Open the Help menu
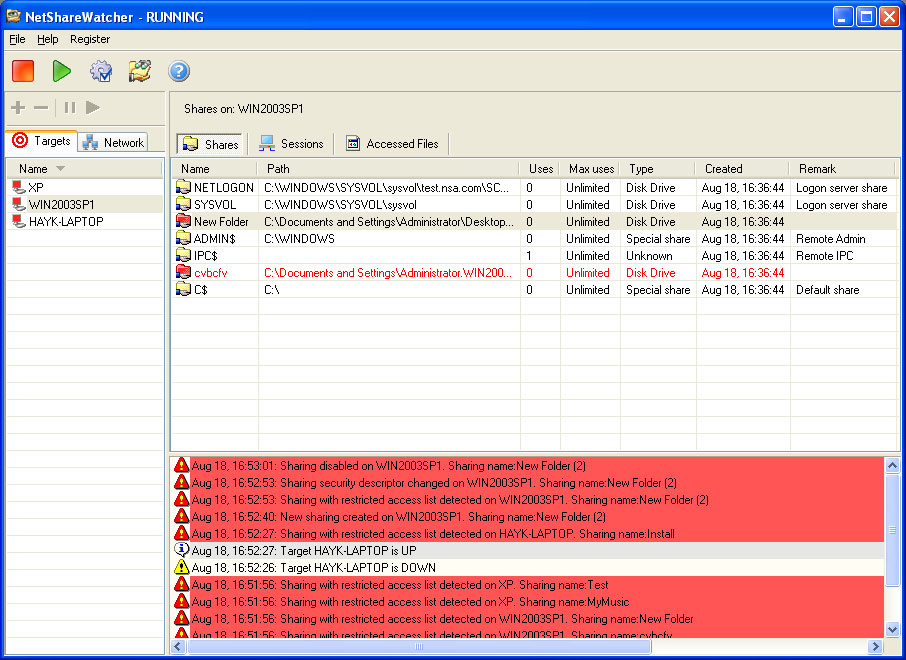This screenshot has width=906, height=660. tap(47, 39)
